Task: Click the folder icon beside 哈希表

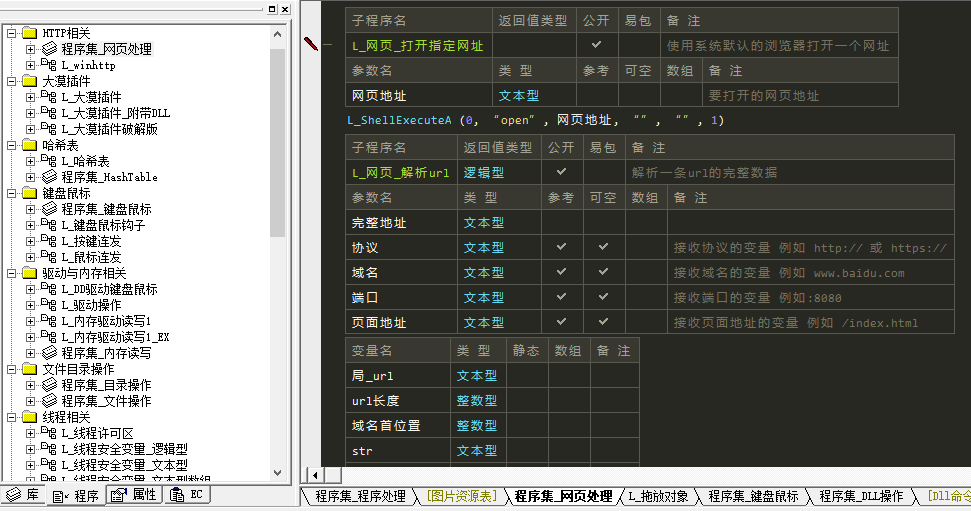Action: click(x=30, y=145)
